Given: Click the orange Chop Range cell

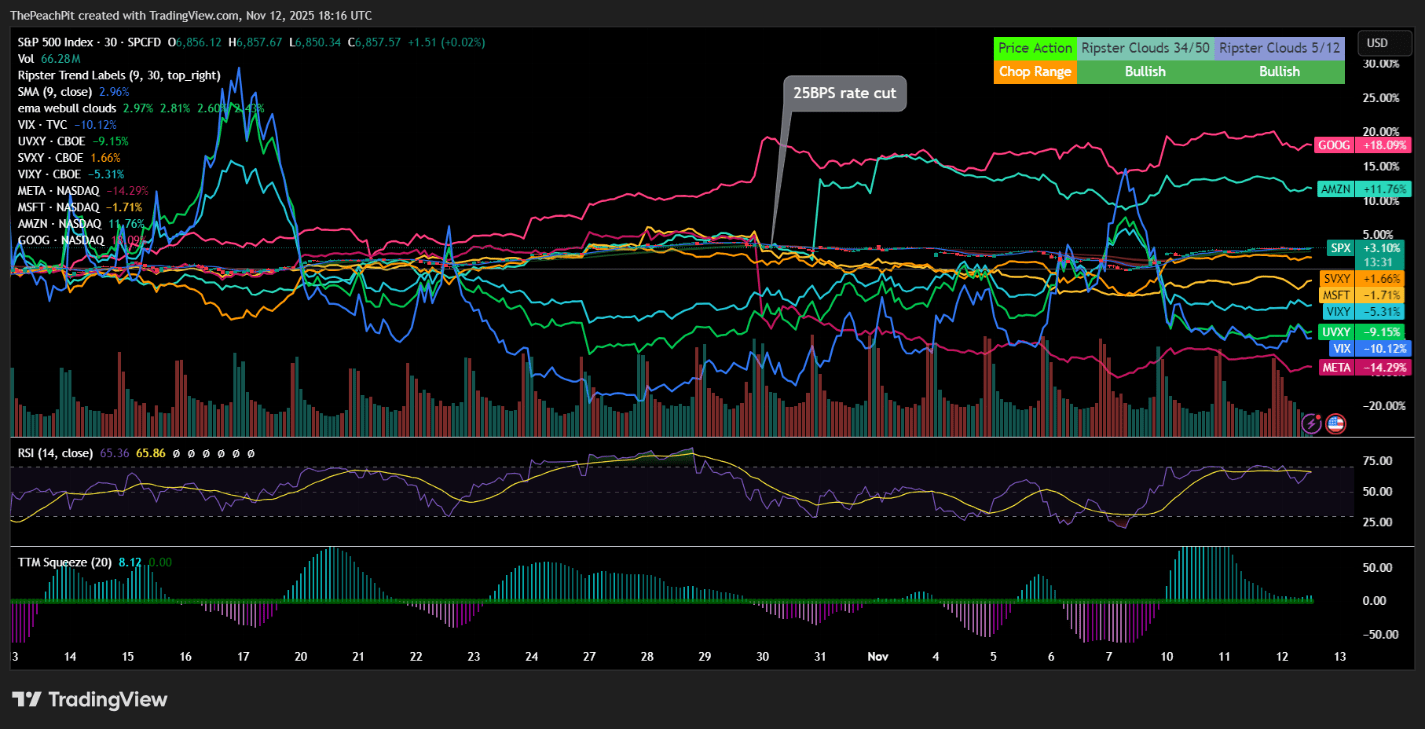Looking at the screenshot, I should pyautogui.click(x=1035, y=71).
